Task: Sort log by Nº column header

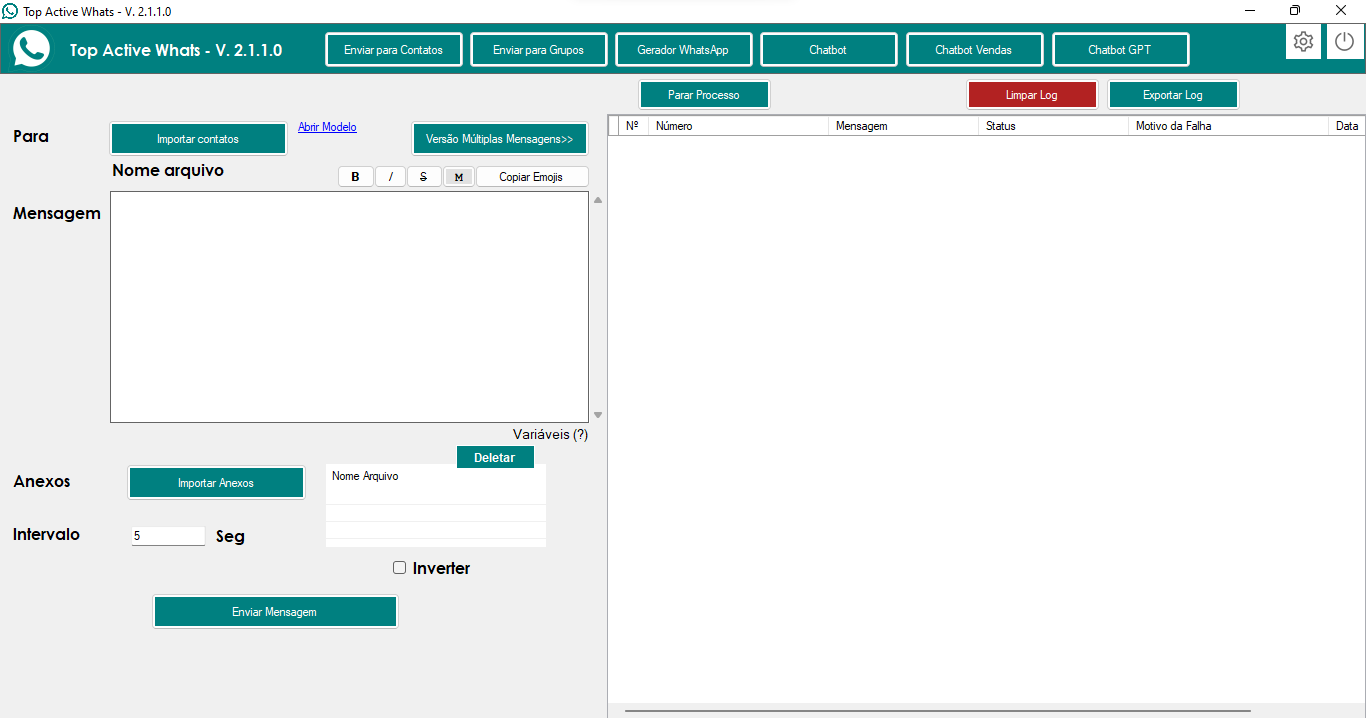Action: pos(632,126)
